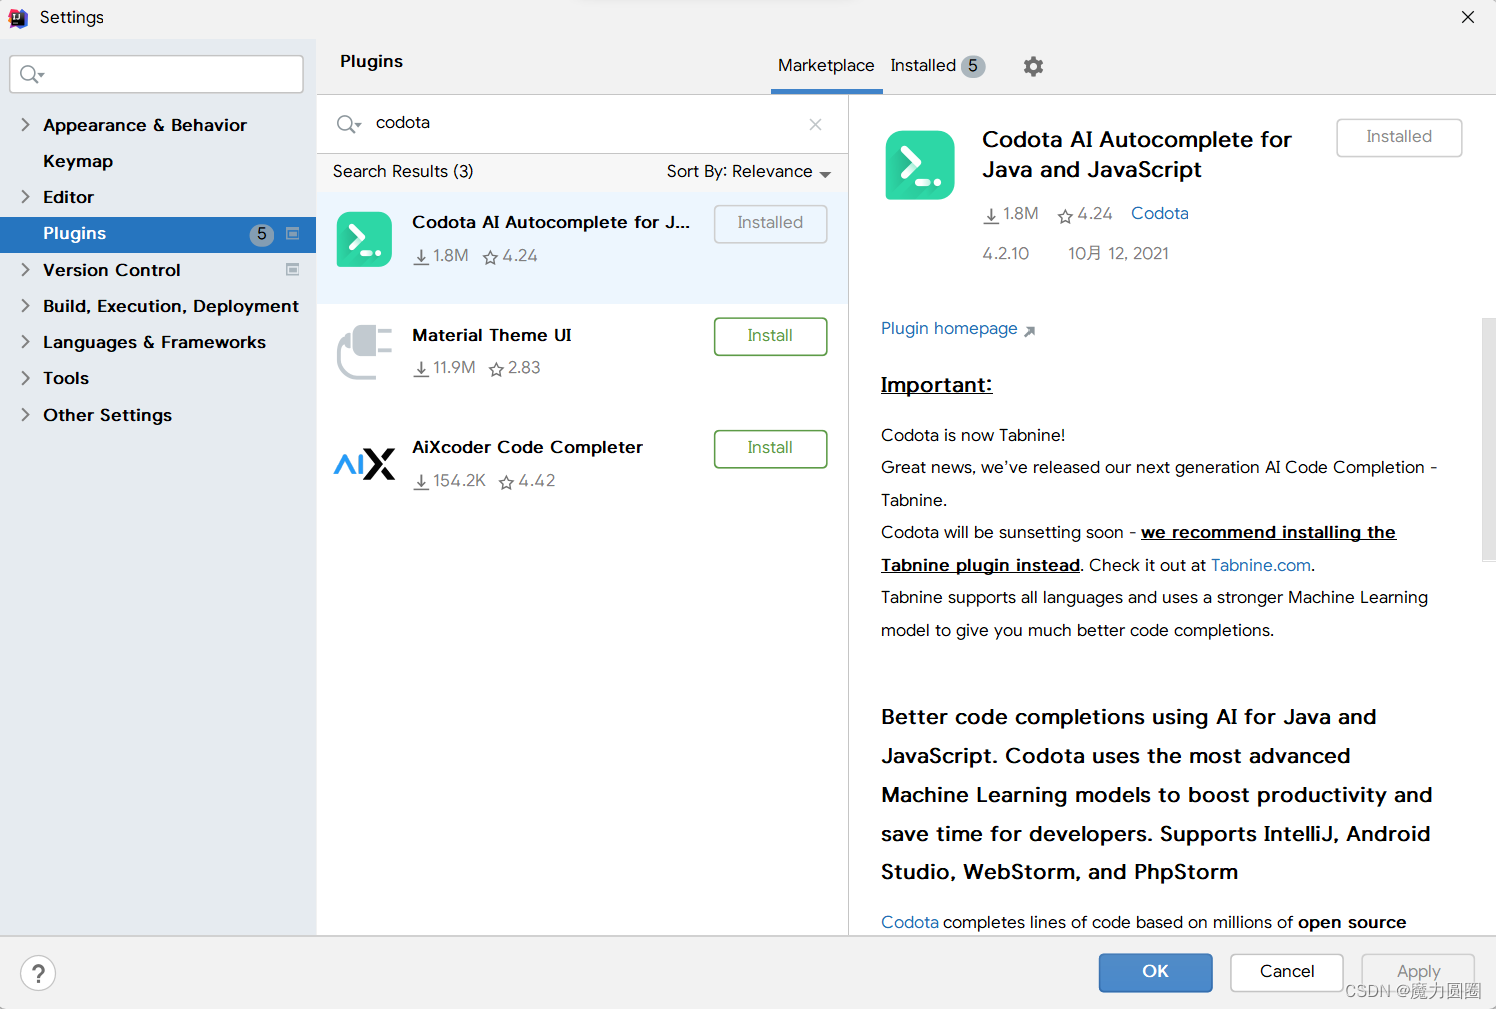Open the Sort By Relevance dropdown

(748, 172)
